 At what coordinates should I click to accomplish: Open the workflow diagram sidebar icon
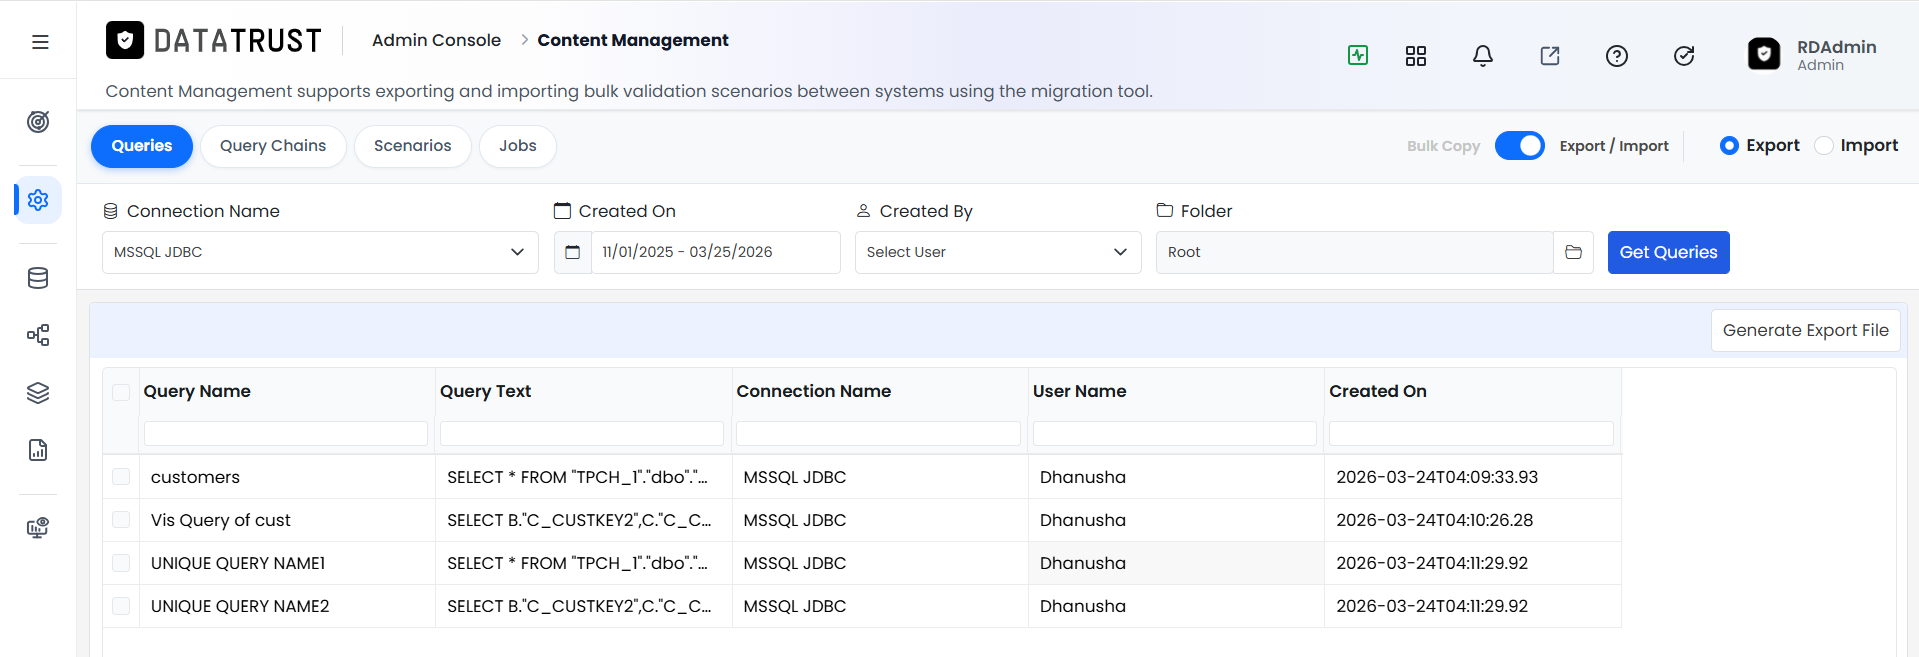tap(38, 335)
